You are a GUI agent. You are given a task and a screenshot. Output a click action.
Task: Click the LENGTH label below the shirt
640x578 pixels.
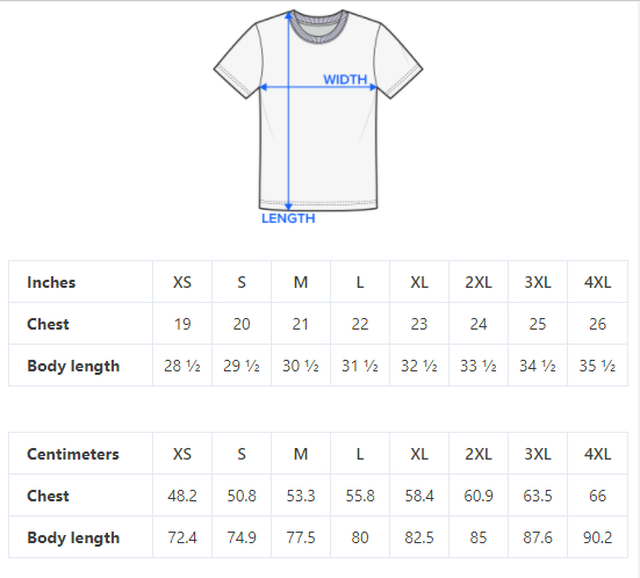(x=288, y=218)
